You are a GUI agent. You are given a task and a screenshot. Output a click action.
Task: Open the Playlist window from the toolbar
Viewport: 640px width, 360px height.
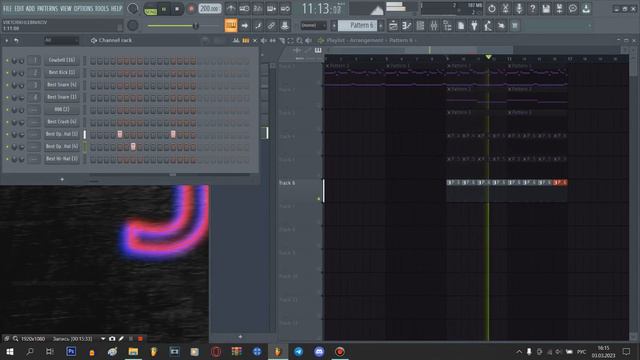(x=393, y=26)
